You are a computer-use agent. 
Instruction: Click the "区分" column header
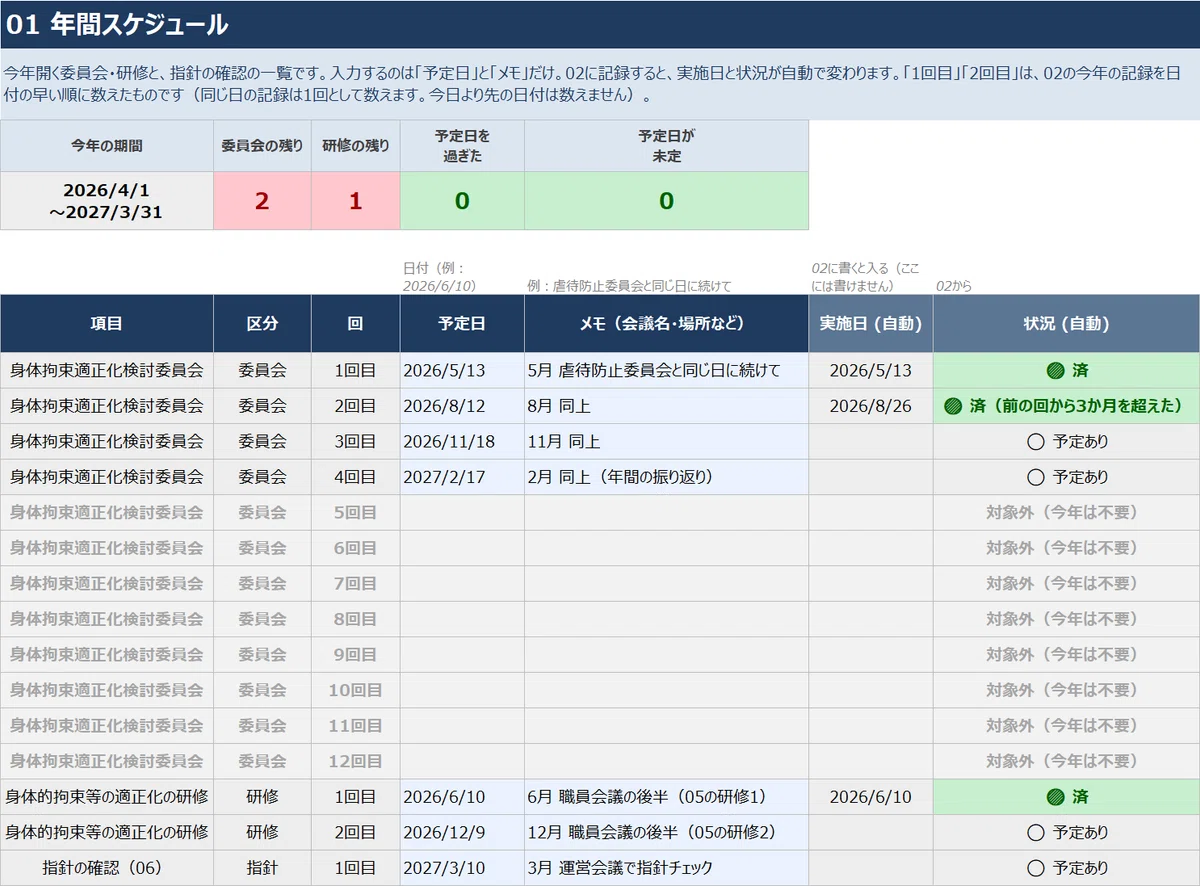(x=262, y=324)
